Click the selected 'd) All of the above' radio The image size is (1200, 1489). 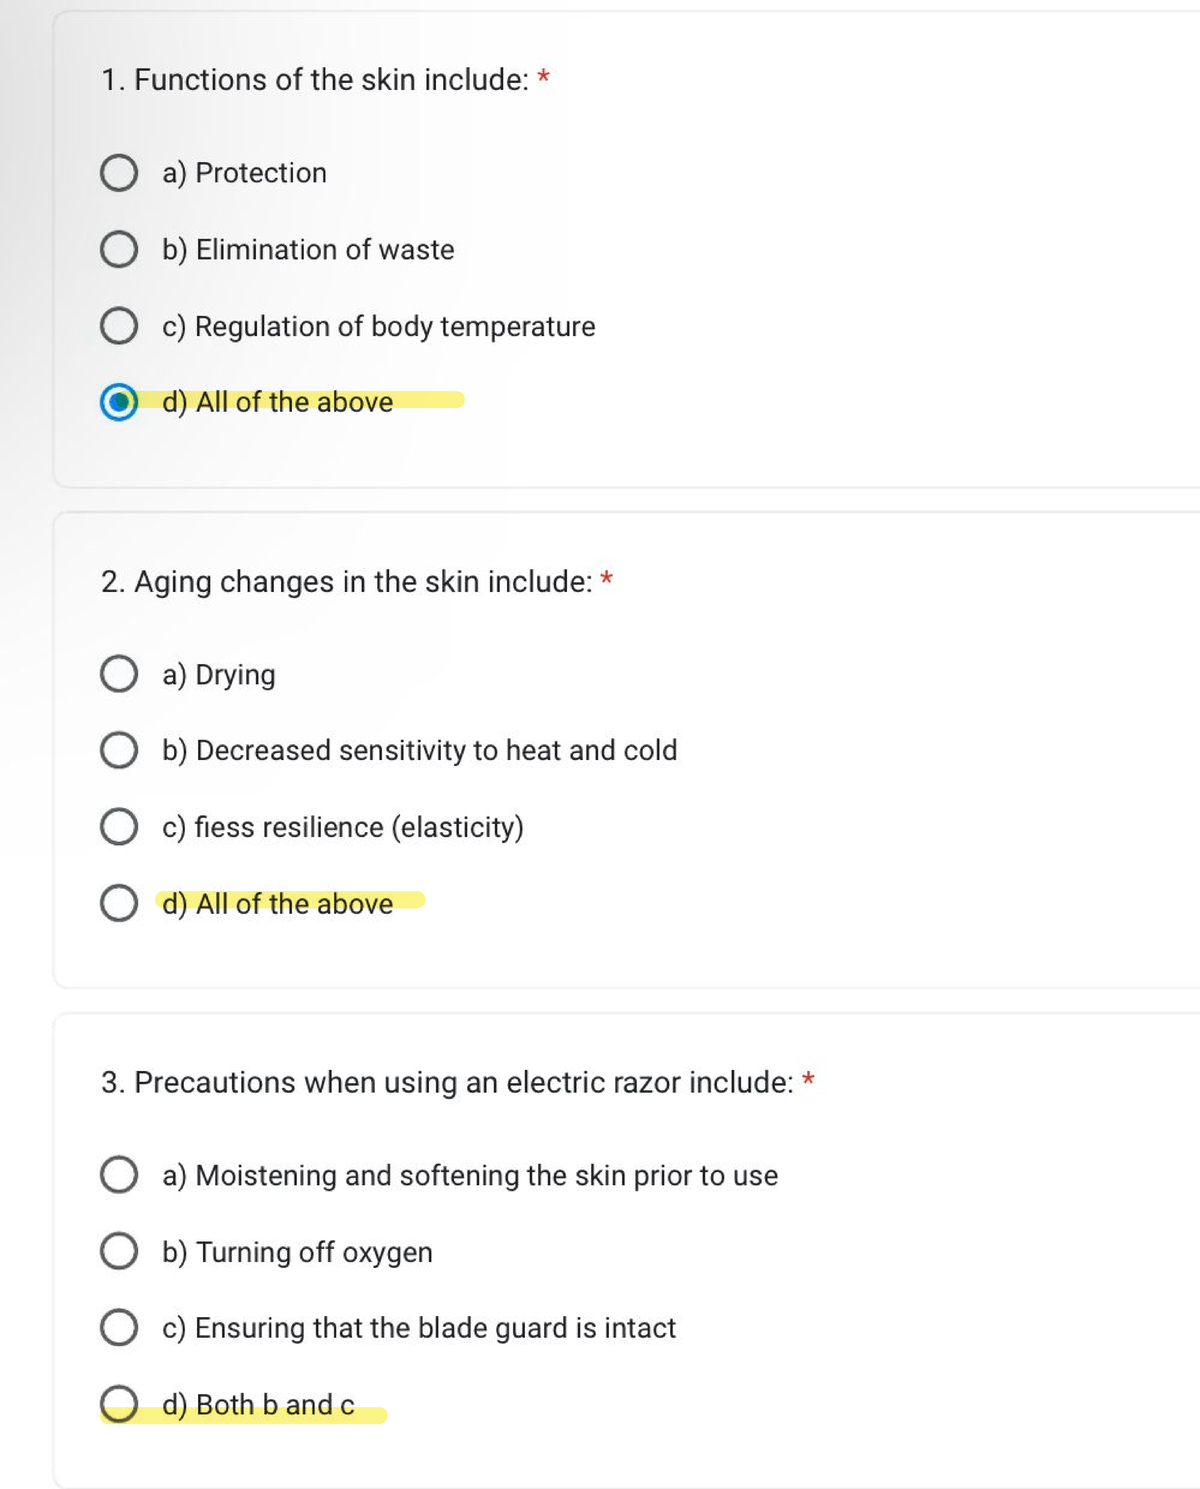coord(120,402)
